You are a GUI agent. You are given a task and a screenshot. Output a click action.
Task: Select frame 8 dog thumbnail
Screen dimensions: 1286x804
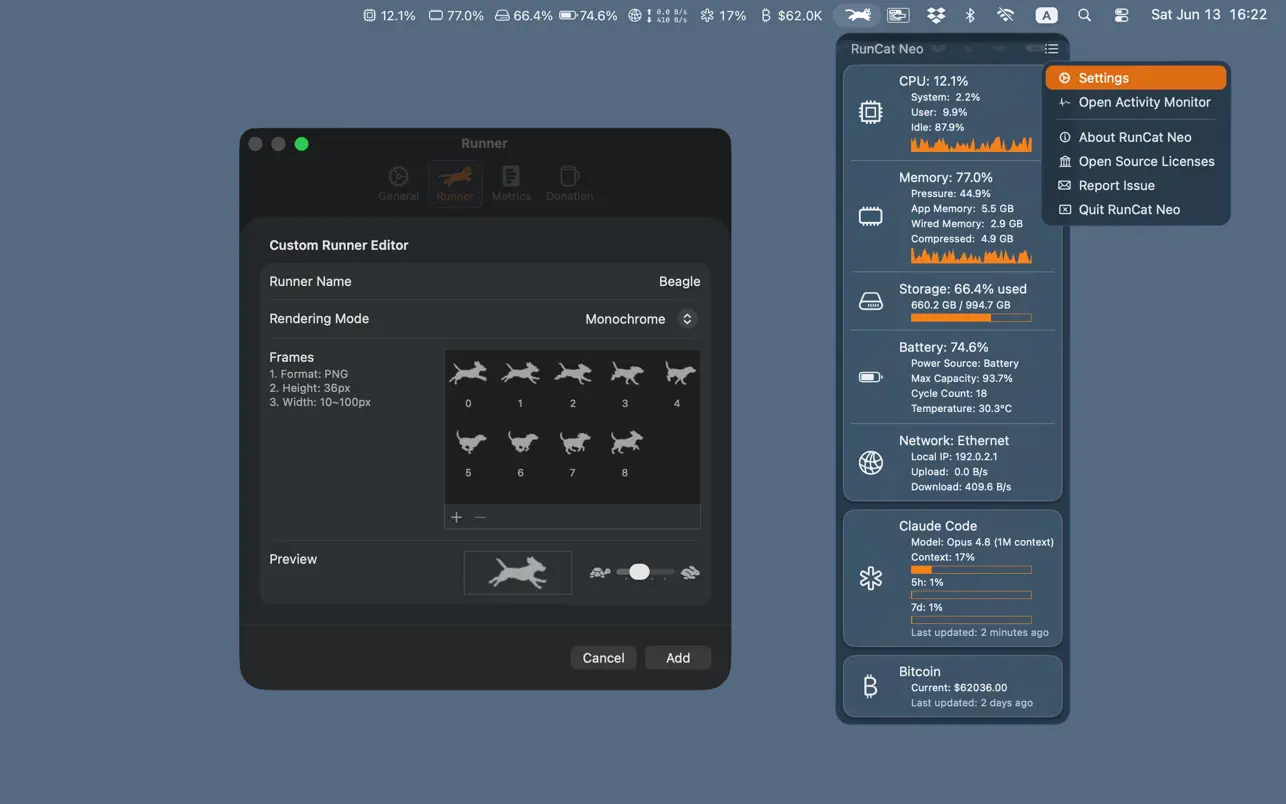(x=626, y=442)
